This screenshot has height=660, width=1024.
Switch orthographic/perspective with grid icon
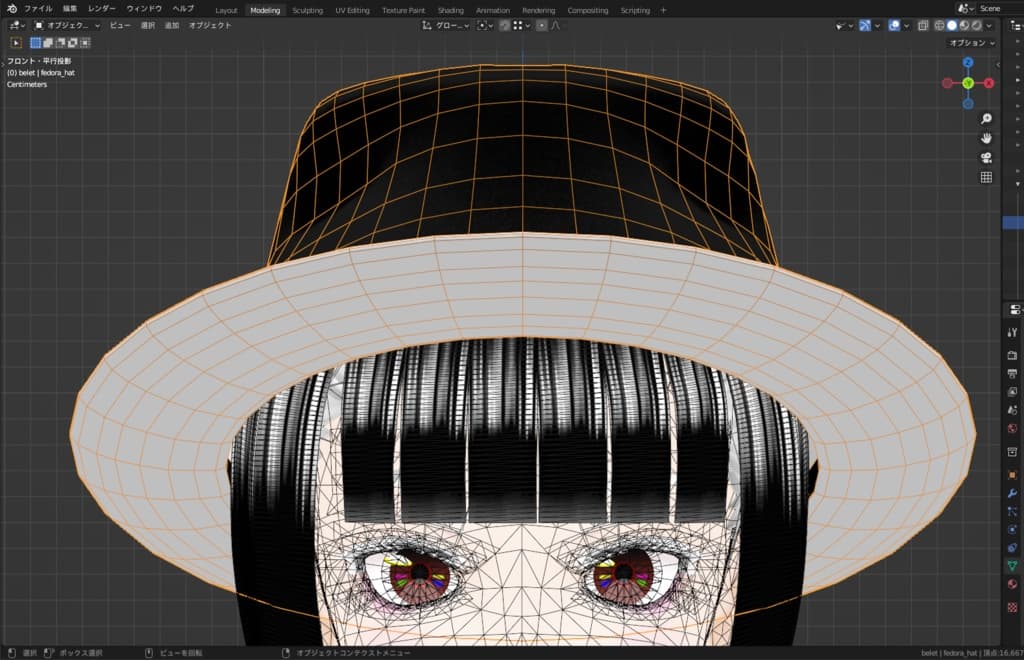pyautogui.click(x=986, y=177)
